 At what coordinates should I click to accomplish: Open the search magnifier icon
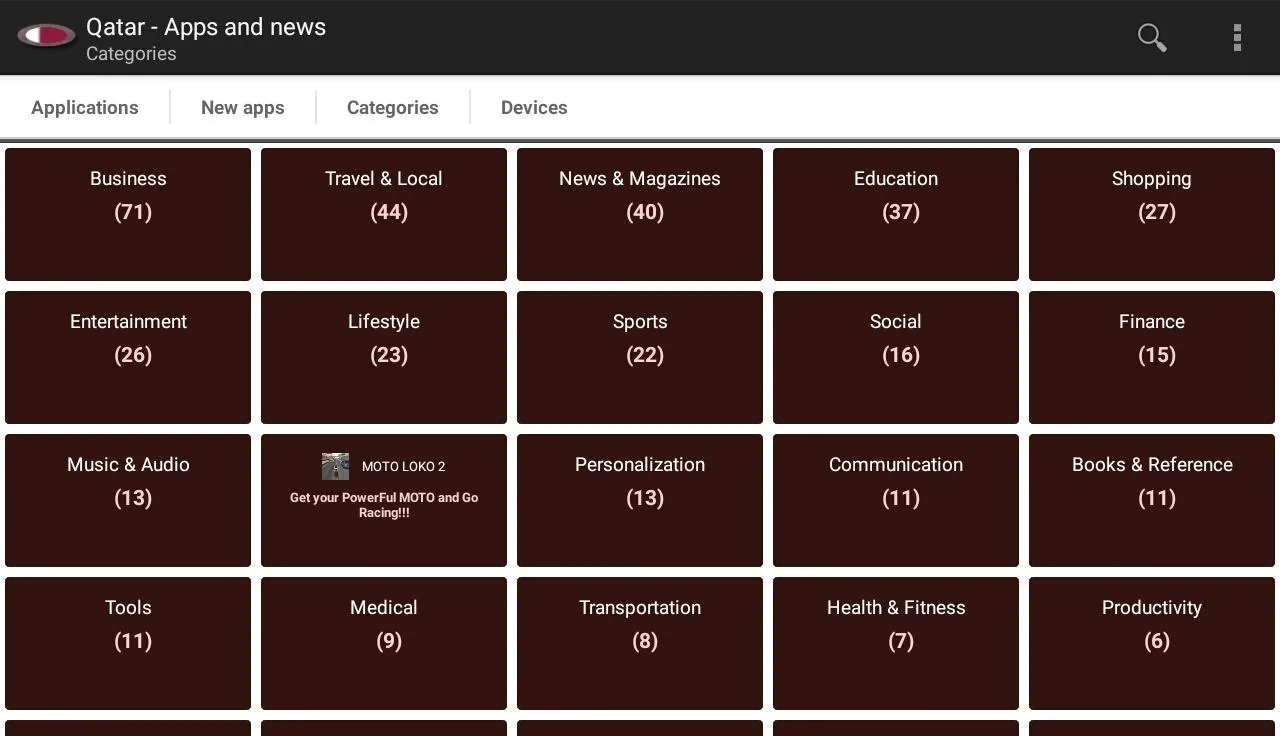[1152, 38]
